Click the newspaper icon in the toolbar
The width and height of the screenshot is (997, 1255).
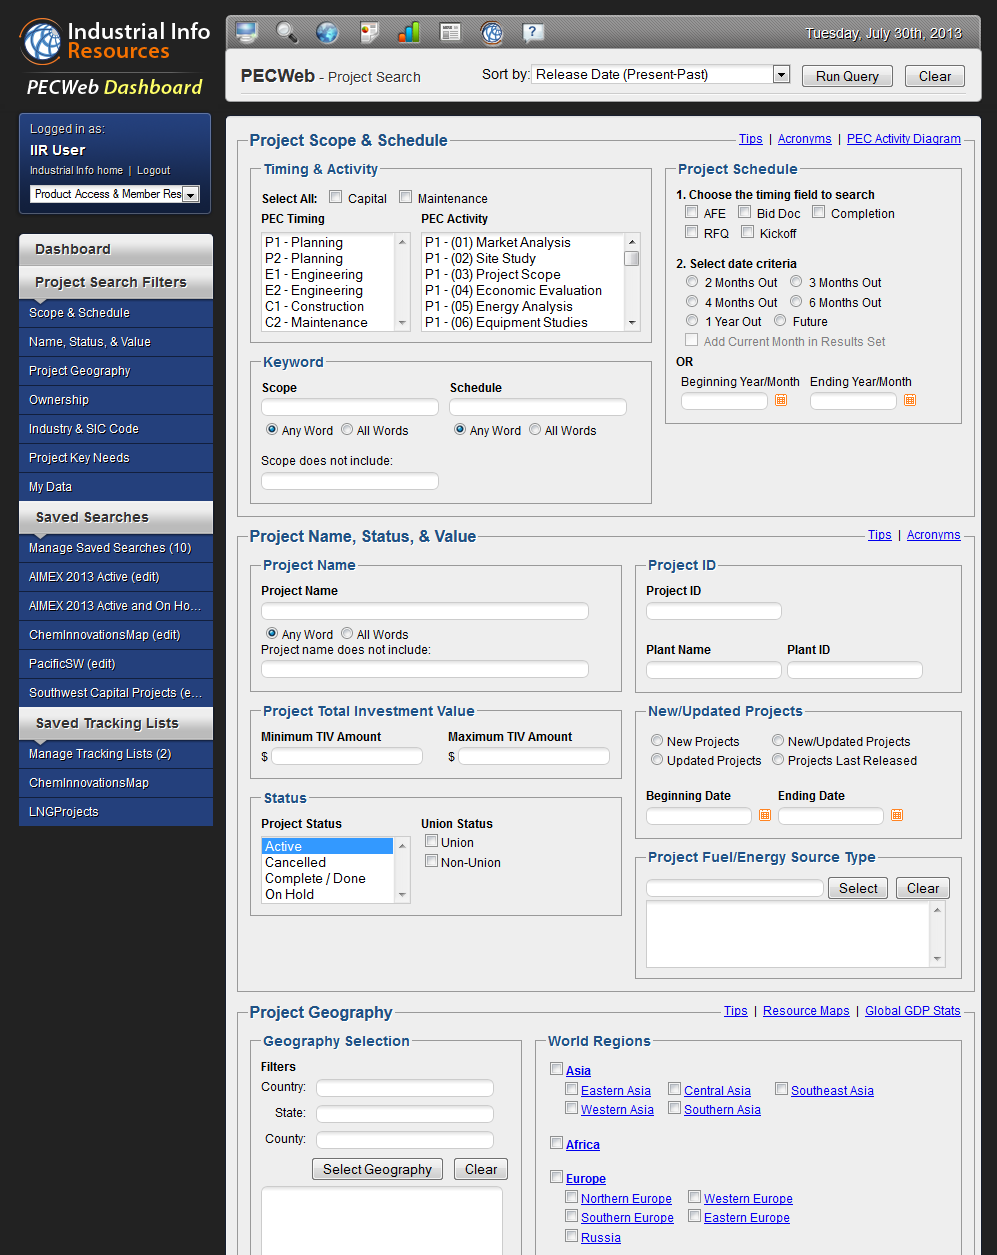pyautogui.click(x=450, y=33)
